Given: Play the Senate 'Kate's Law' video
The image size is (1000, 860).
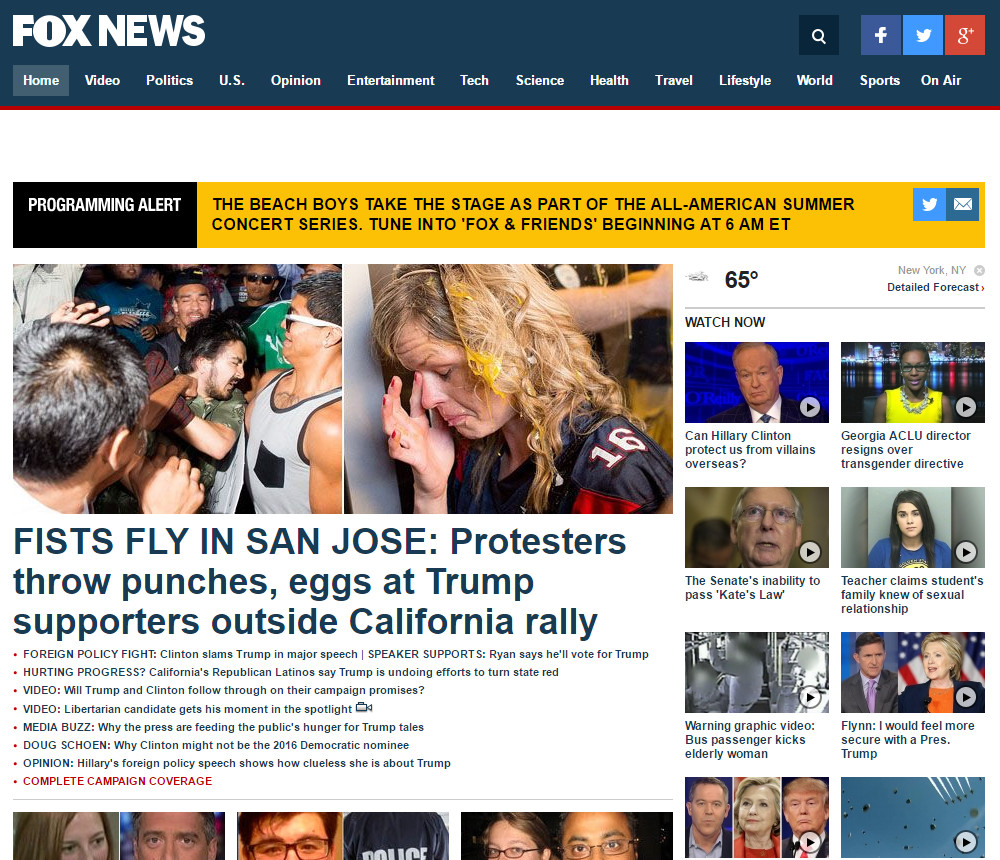Looking at the screenshot, I should point(810,552).
